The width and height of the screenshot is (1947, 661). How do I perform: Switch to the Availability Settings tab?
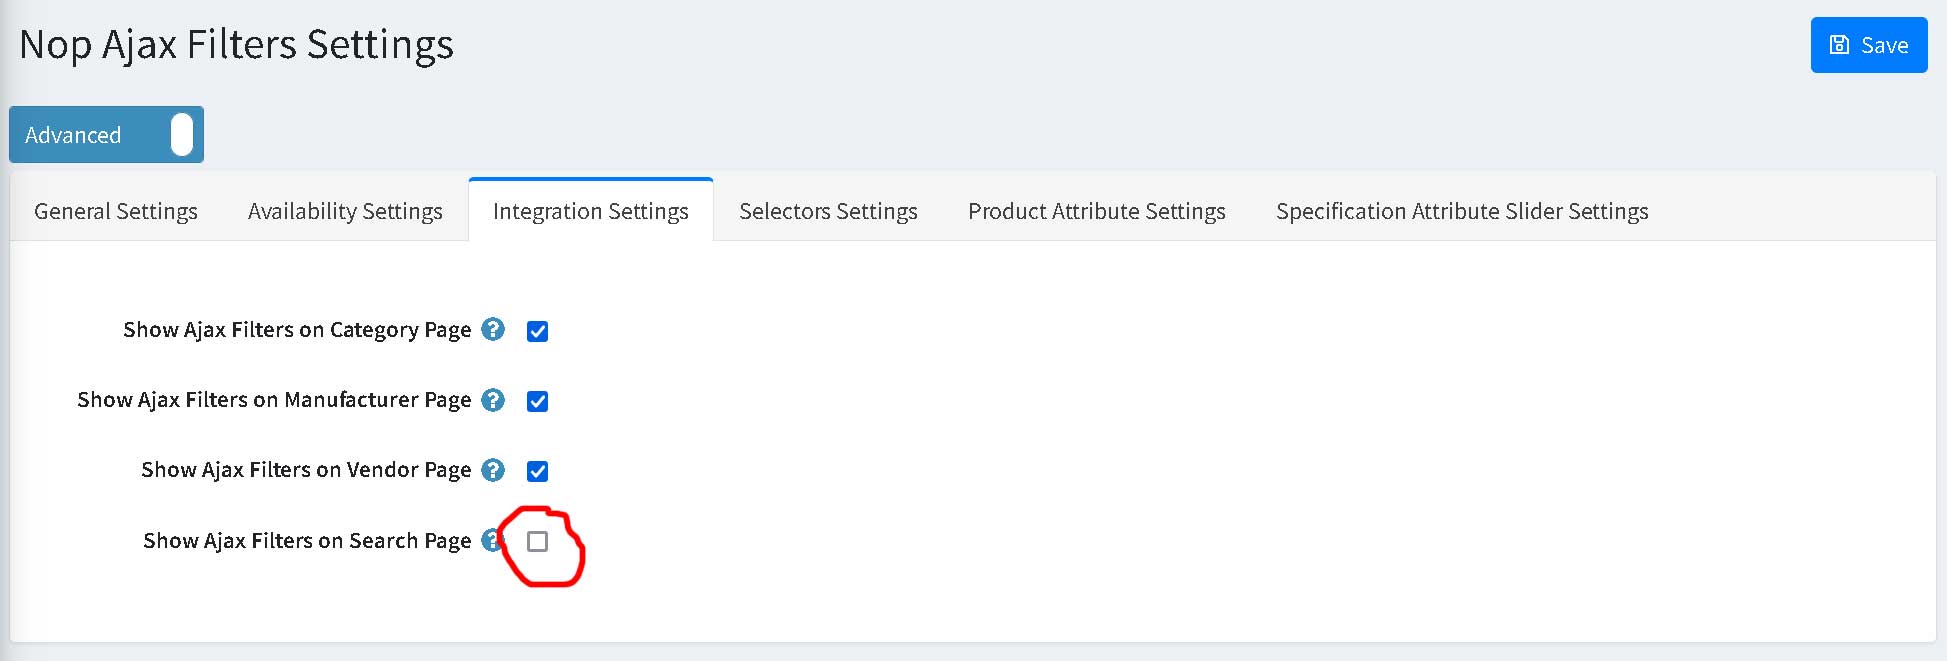pos(345,211)
